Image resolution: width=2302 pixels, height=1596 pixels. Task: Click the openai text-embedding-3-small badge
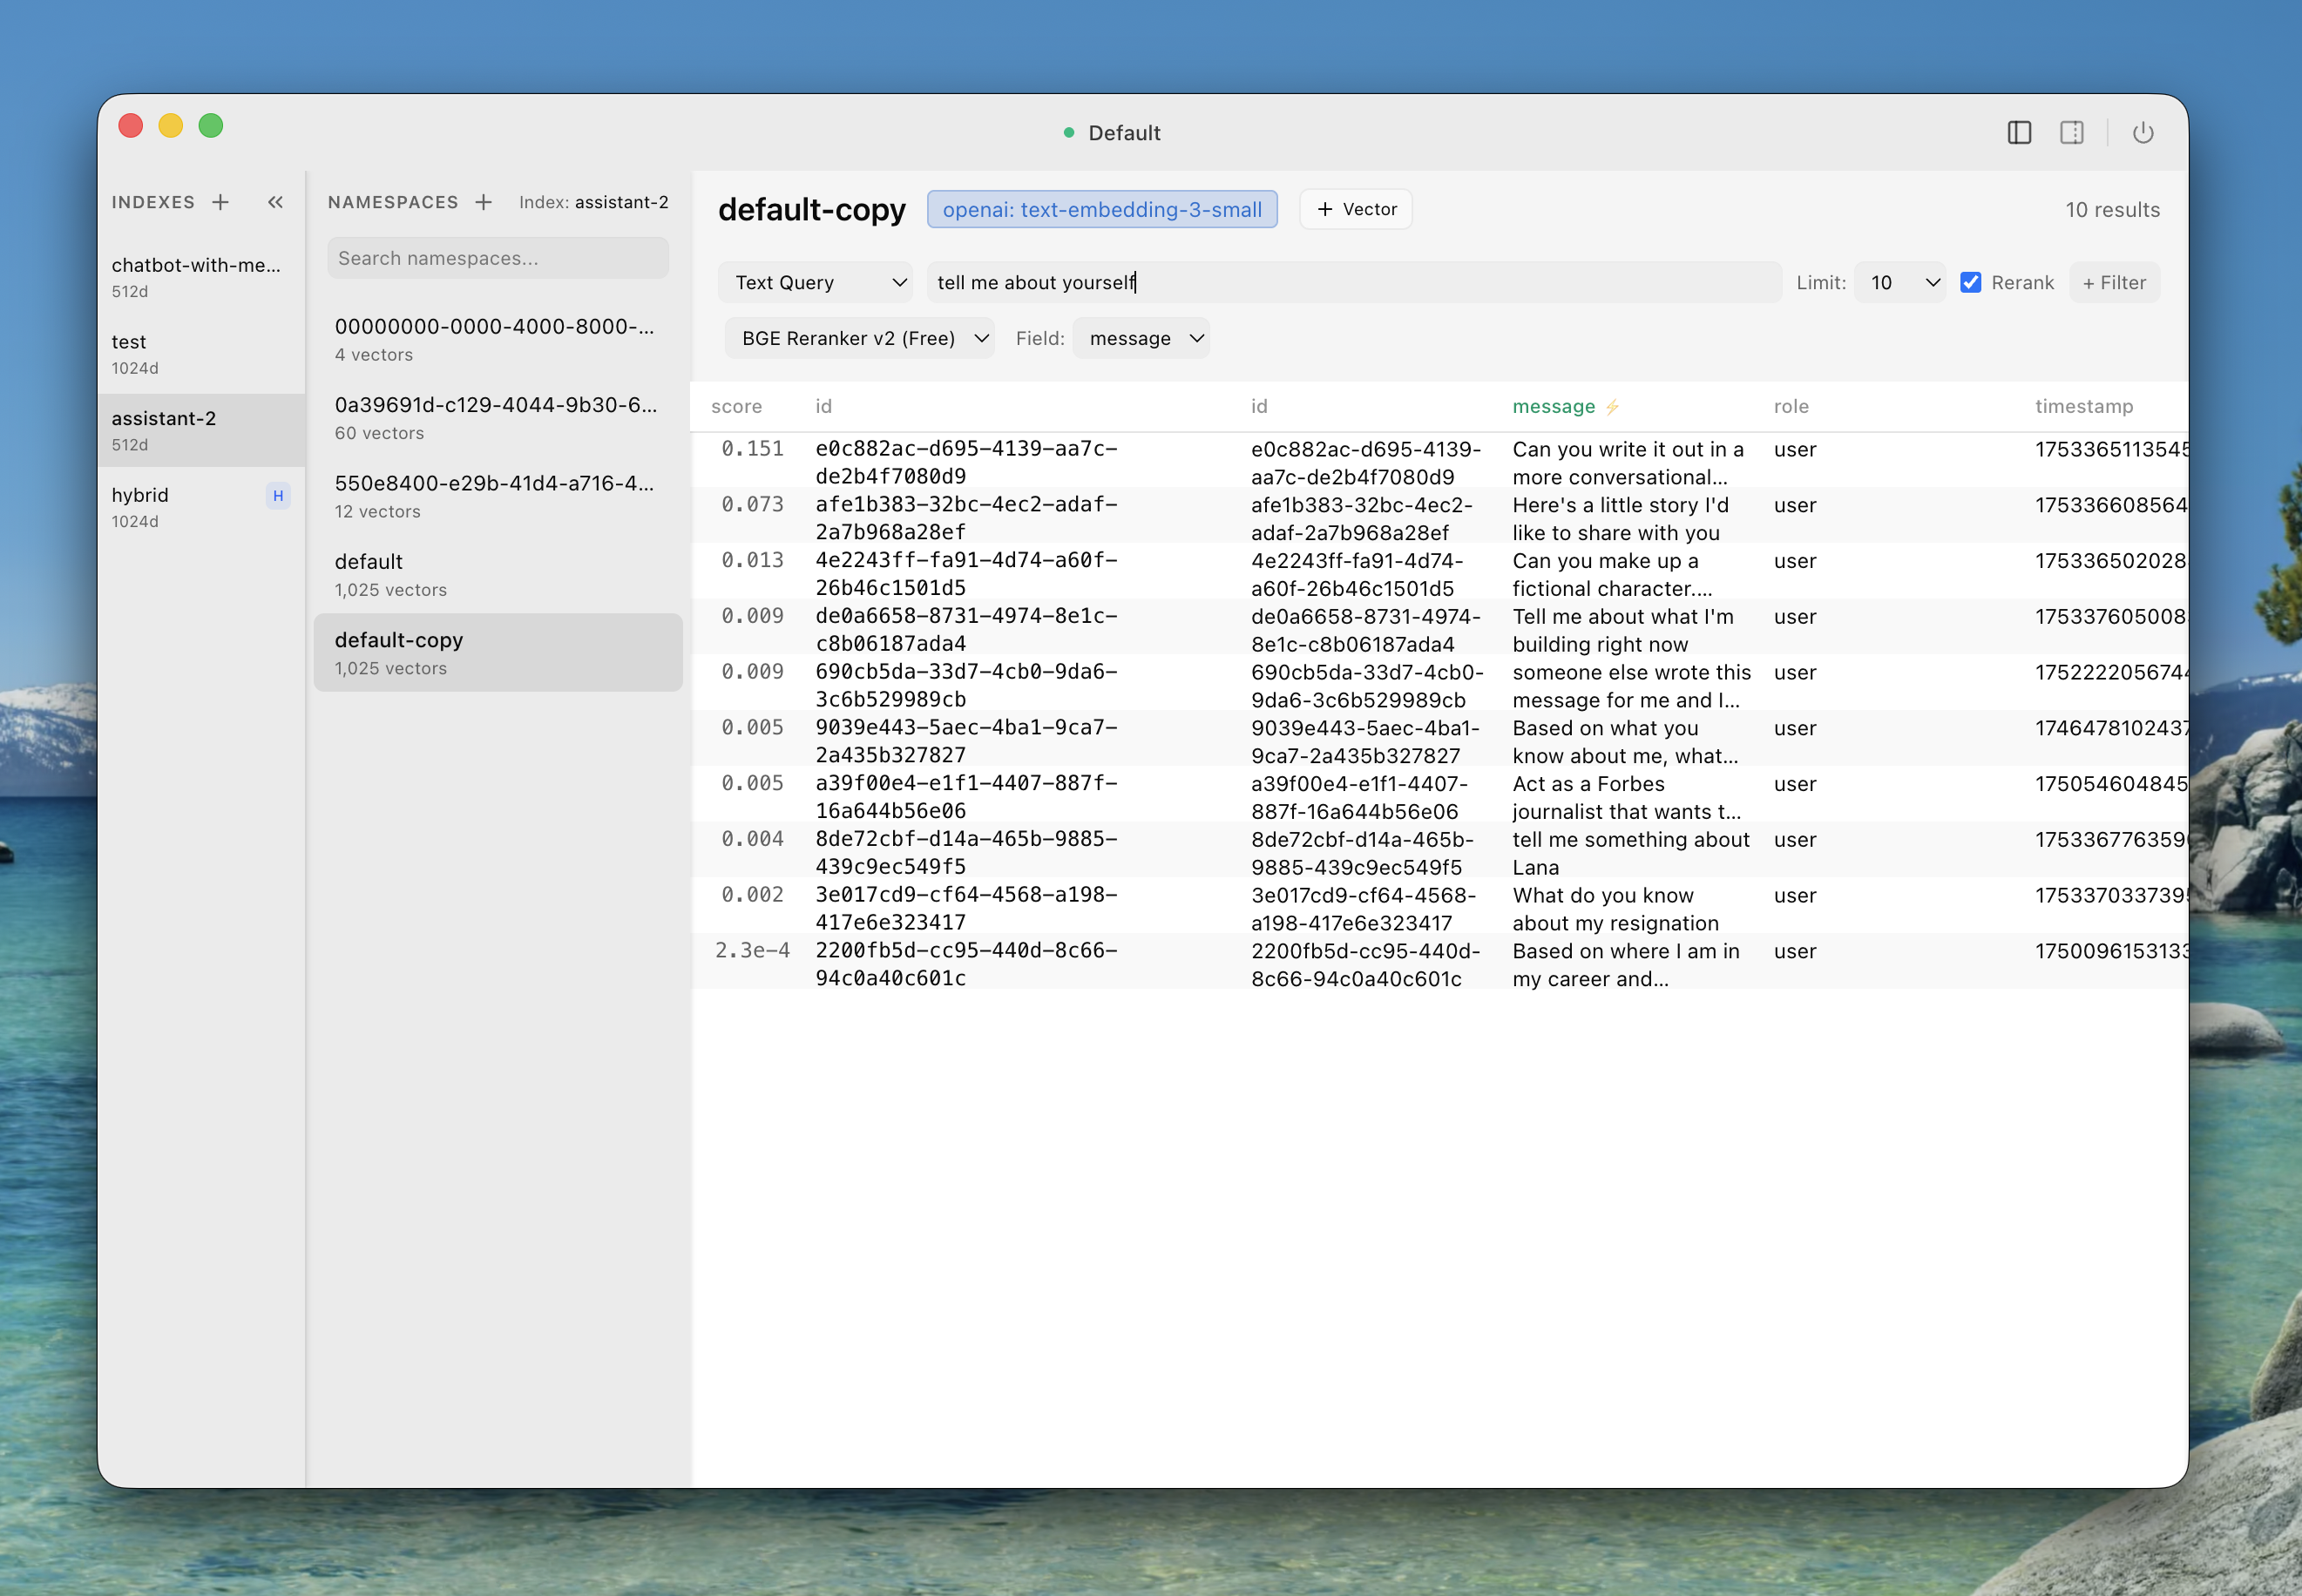point(1101,209)
